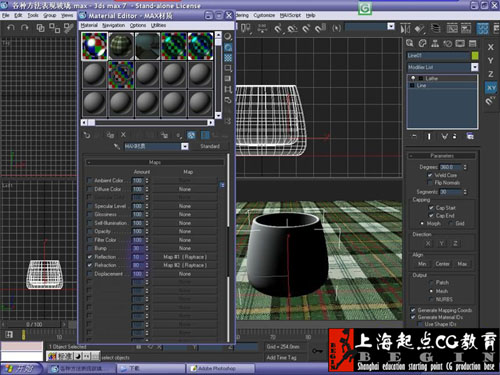Enable Show Map in Viewport icon
Image resolution: width=500 pixels, height=375 pixels.
pos(191,135)
